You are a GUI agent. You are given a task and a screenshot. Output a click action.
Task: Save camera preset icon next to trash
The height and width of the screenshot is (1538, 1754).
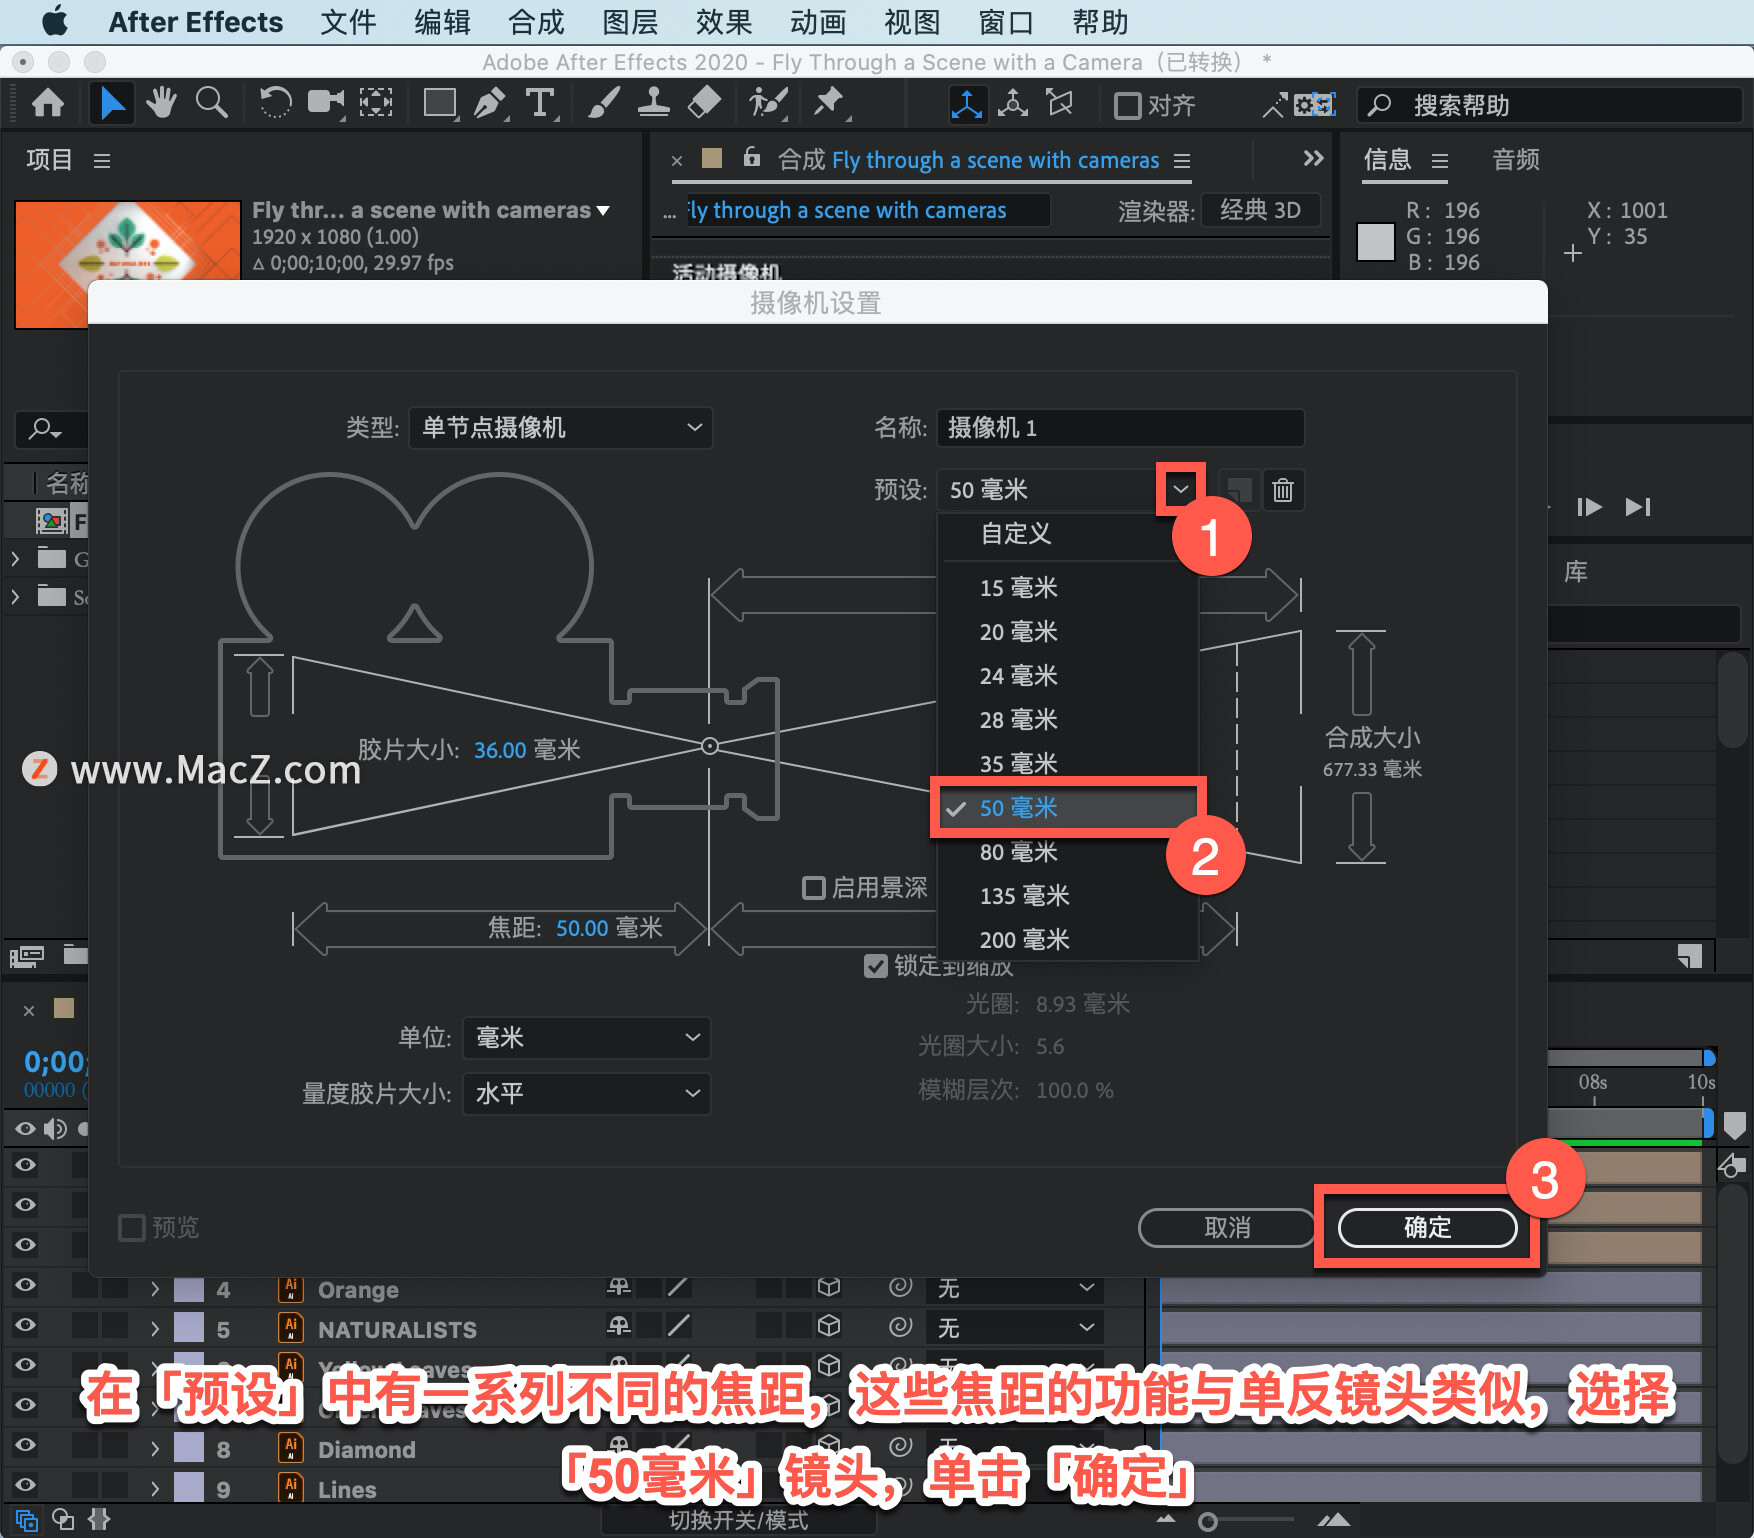[x=1238, y=490]
